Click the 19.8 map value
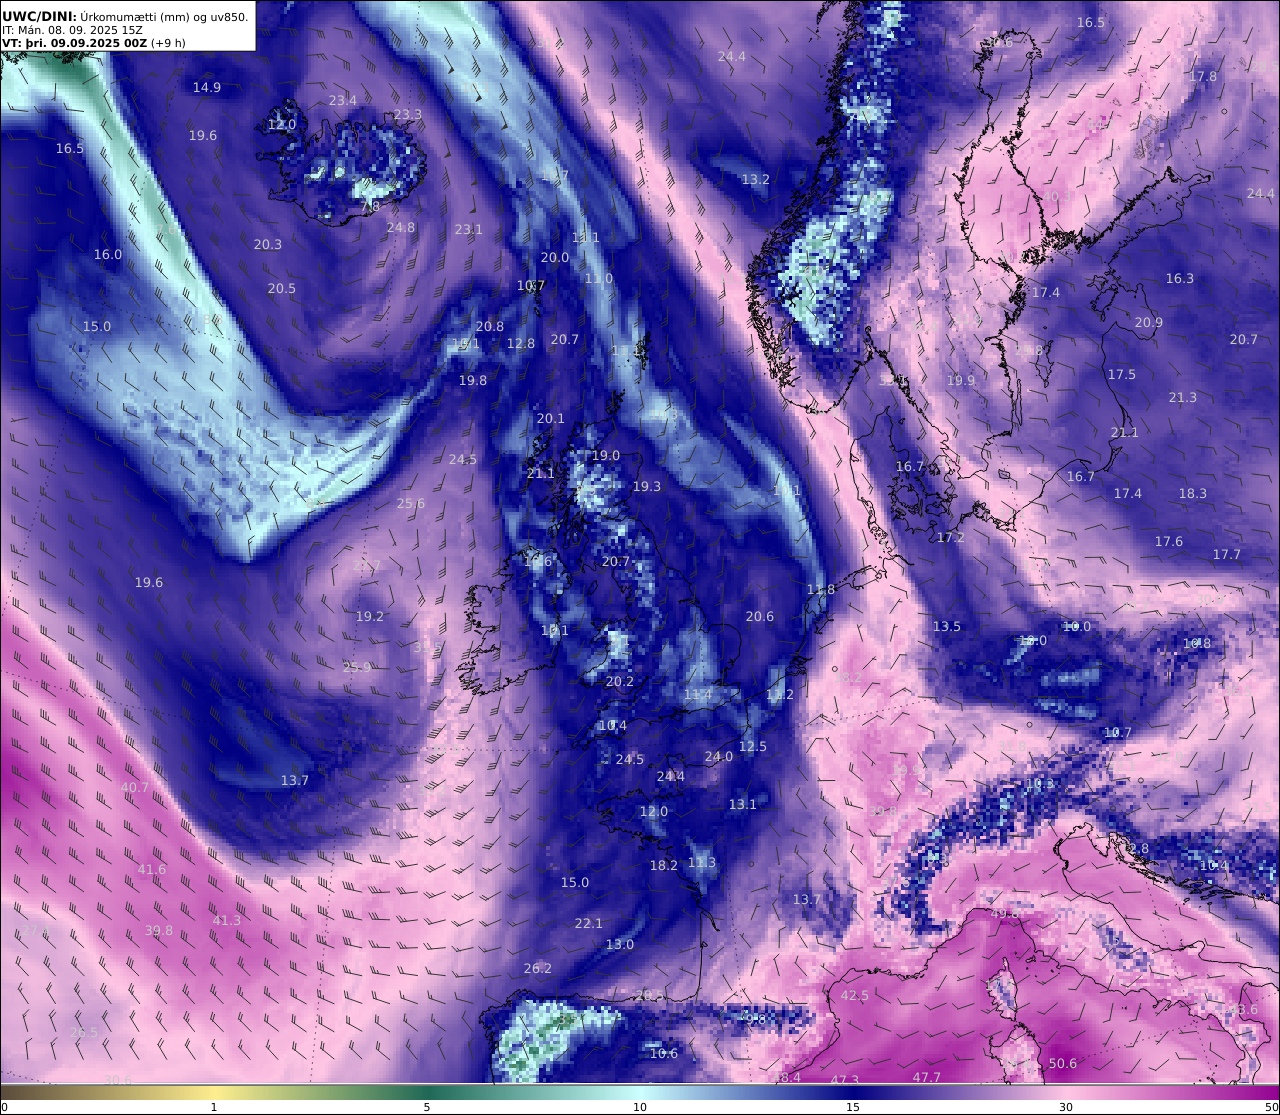Image resolution: width=1280 pixels, height=1115 pixels. point(472,380)
